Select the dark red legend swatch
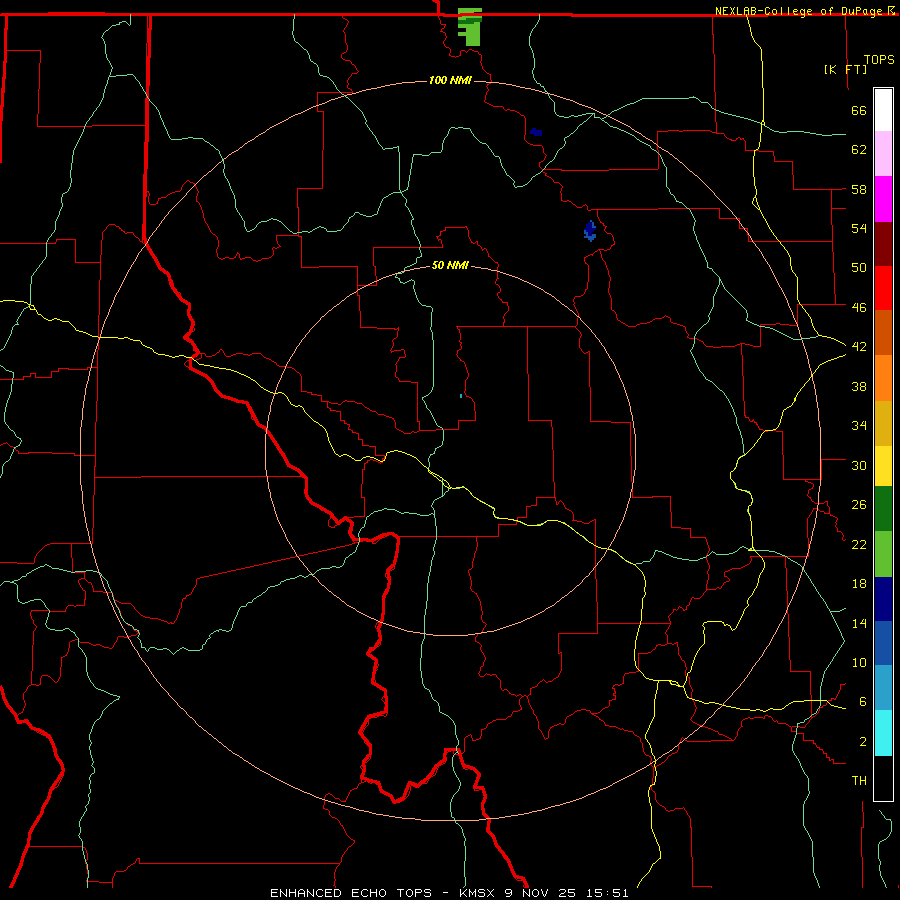 click(883, 244)
